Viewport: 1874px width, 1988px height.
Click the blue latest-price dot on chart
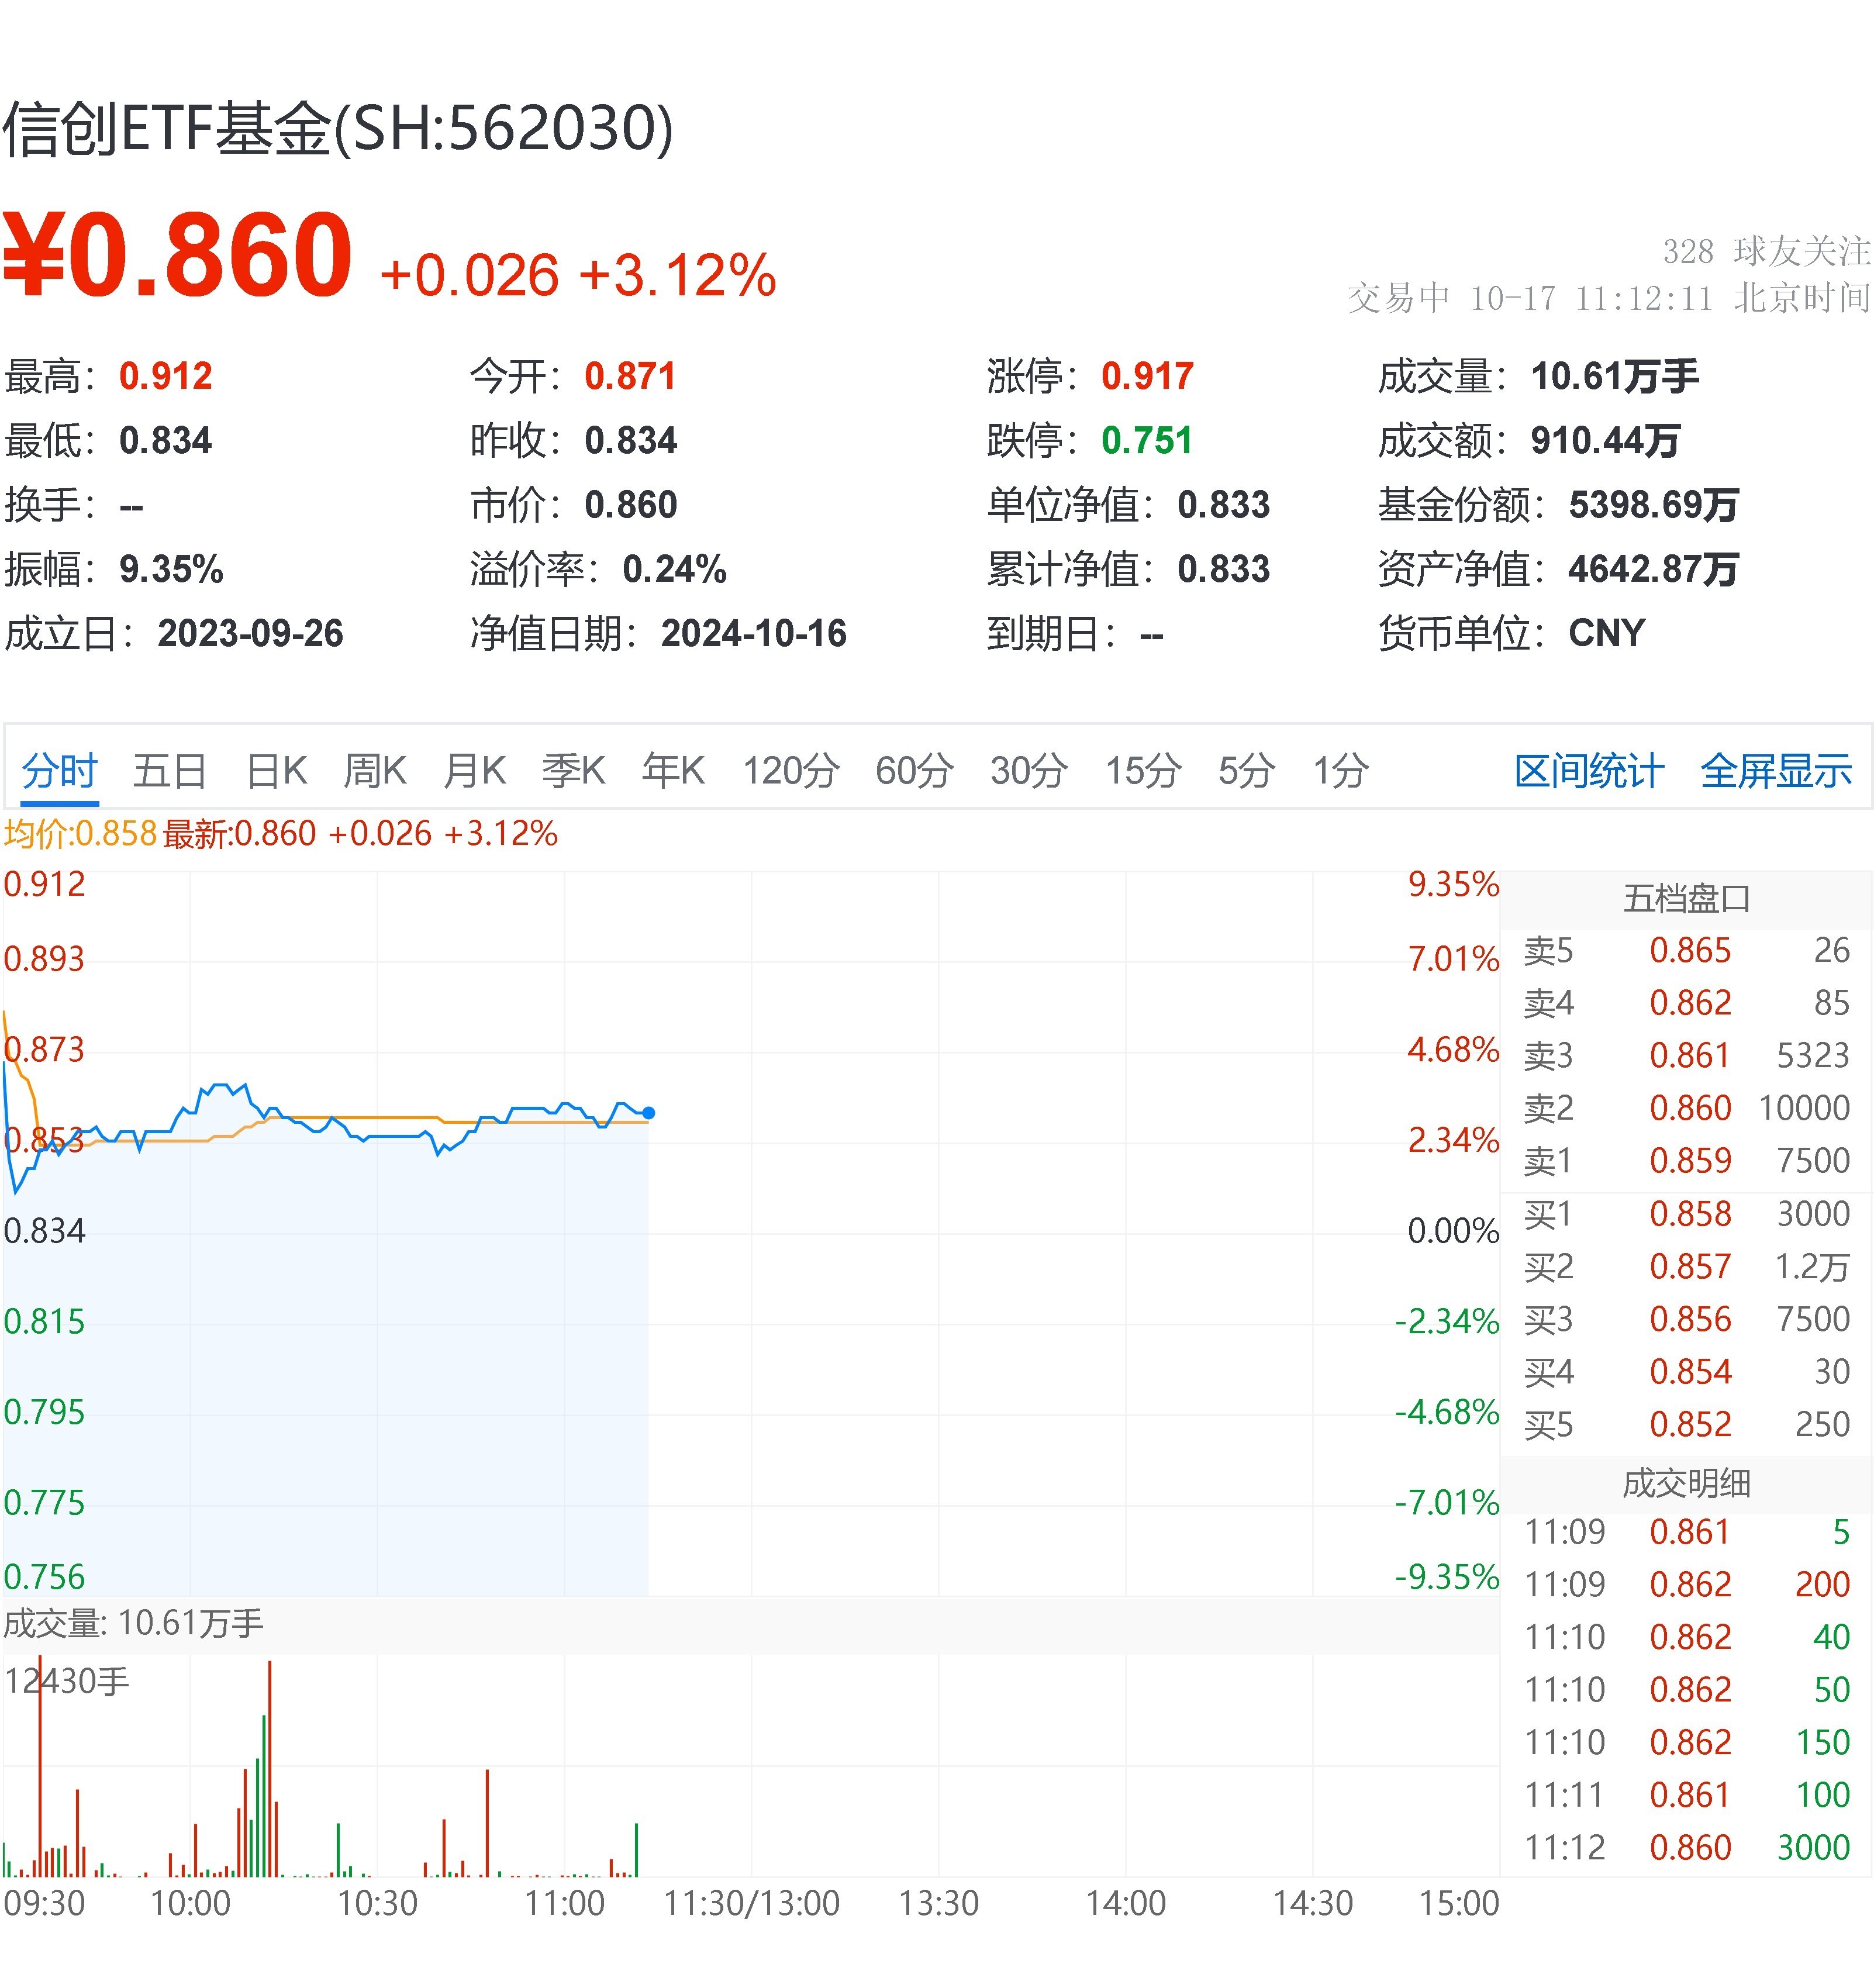[649, 1113]
